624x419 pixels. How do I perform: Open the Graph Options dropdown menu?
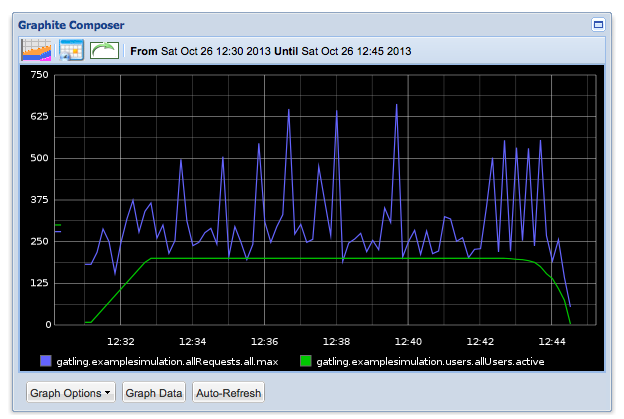pyautogui.click(x=71, y=393)
